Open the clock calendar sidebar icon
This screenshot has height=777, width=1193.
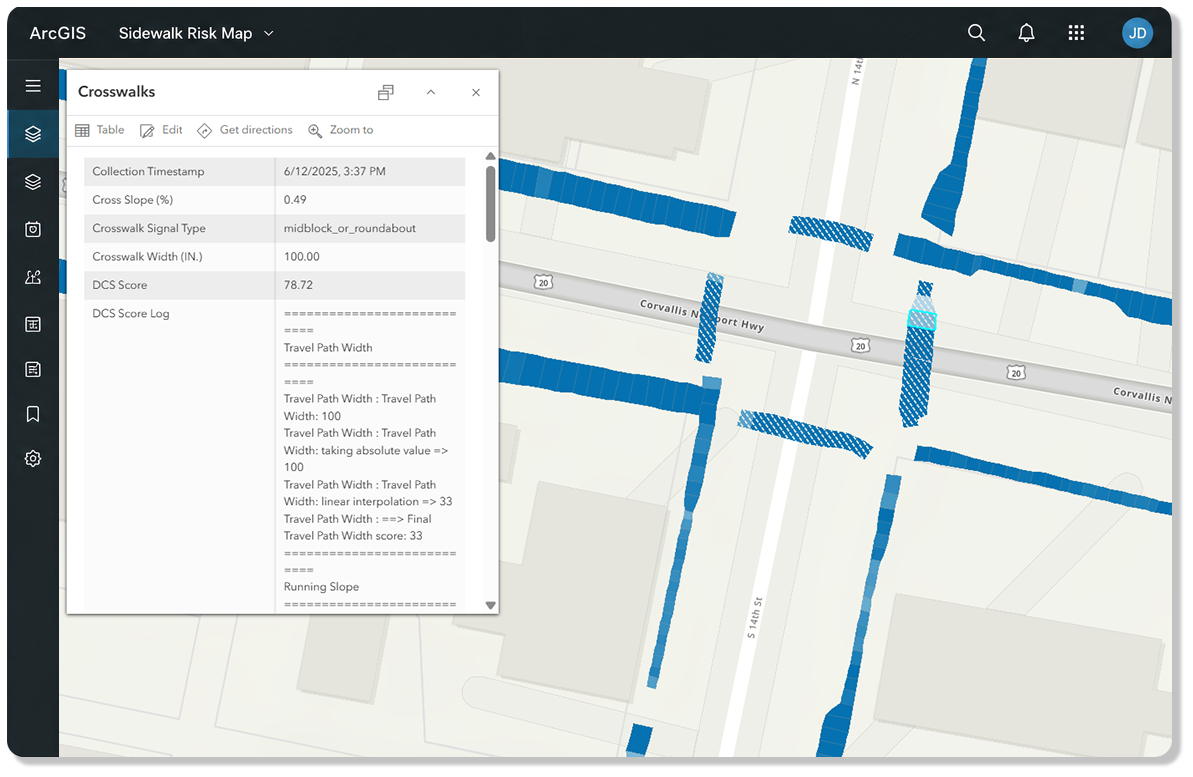click(x=33, y=229)
